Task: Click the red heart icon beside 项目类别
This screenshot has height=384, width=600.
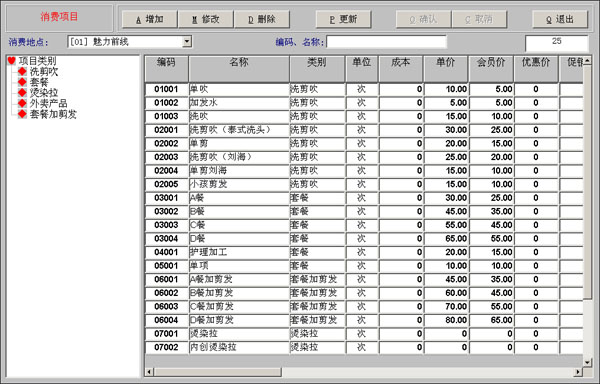Action: (11, 60)
